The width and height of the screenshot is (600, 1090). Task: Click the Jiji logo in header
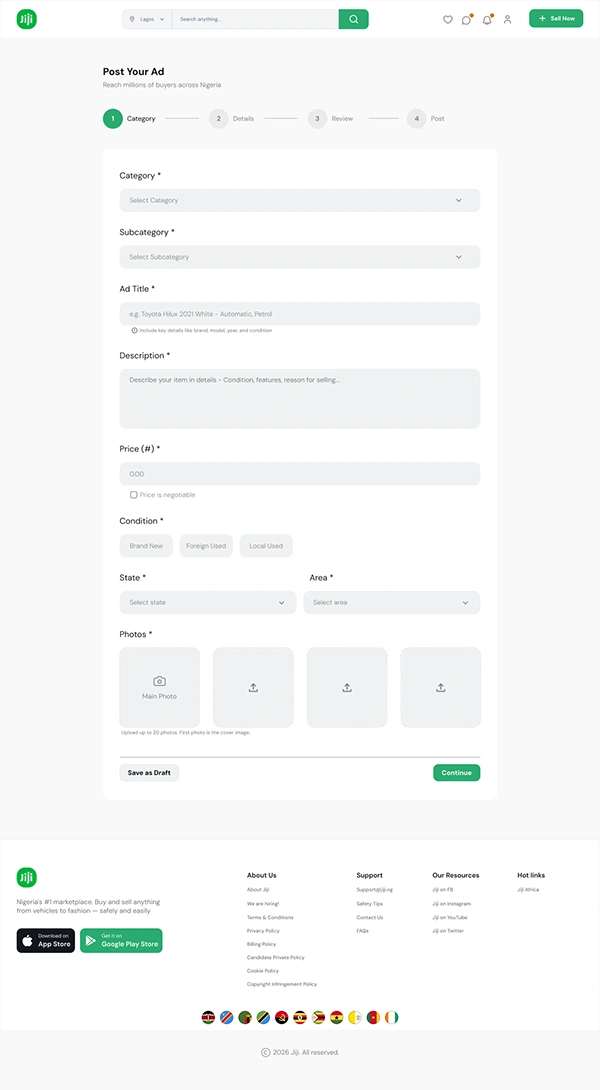click(27, 19)
